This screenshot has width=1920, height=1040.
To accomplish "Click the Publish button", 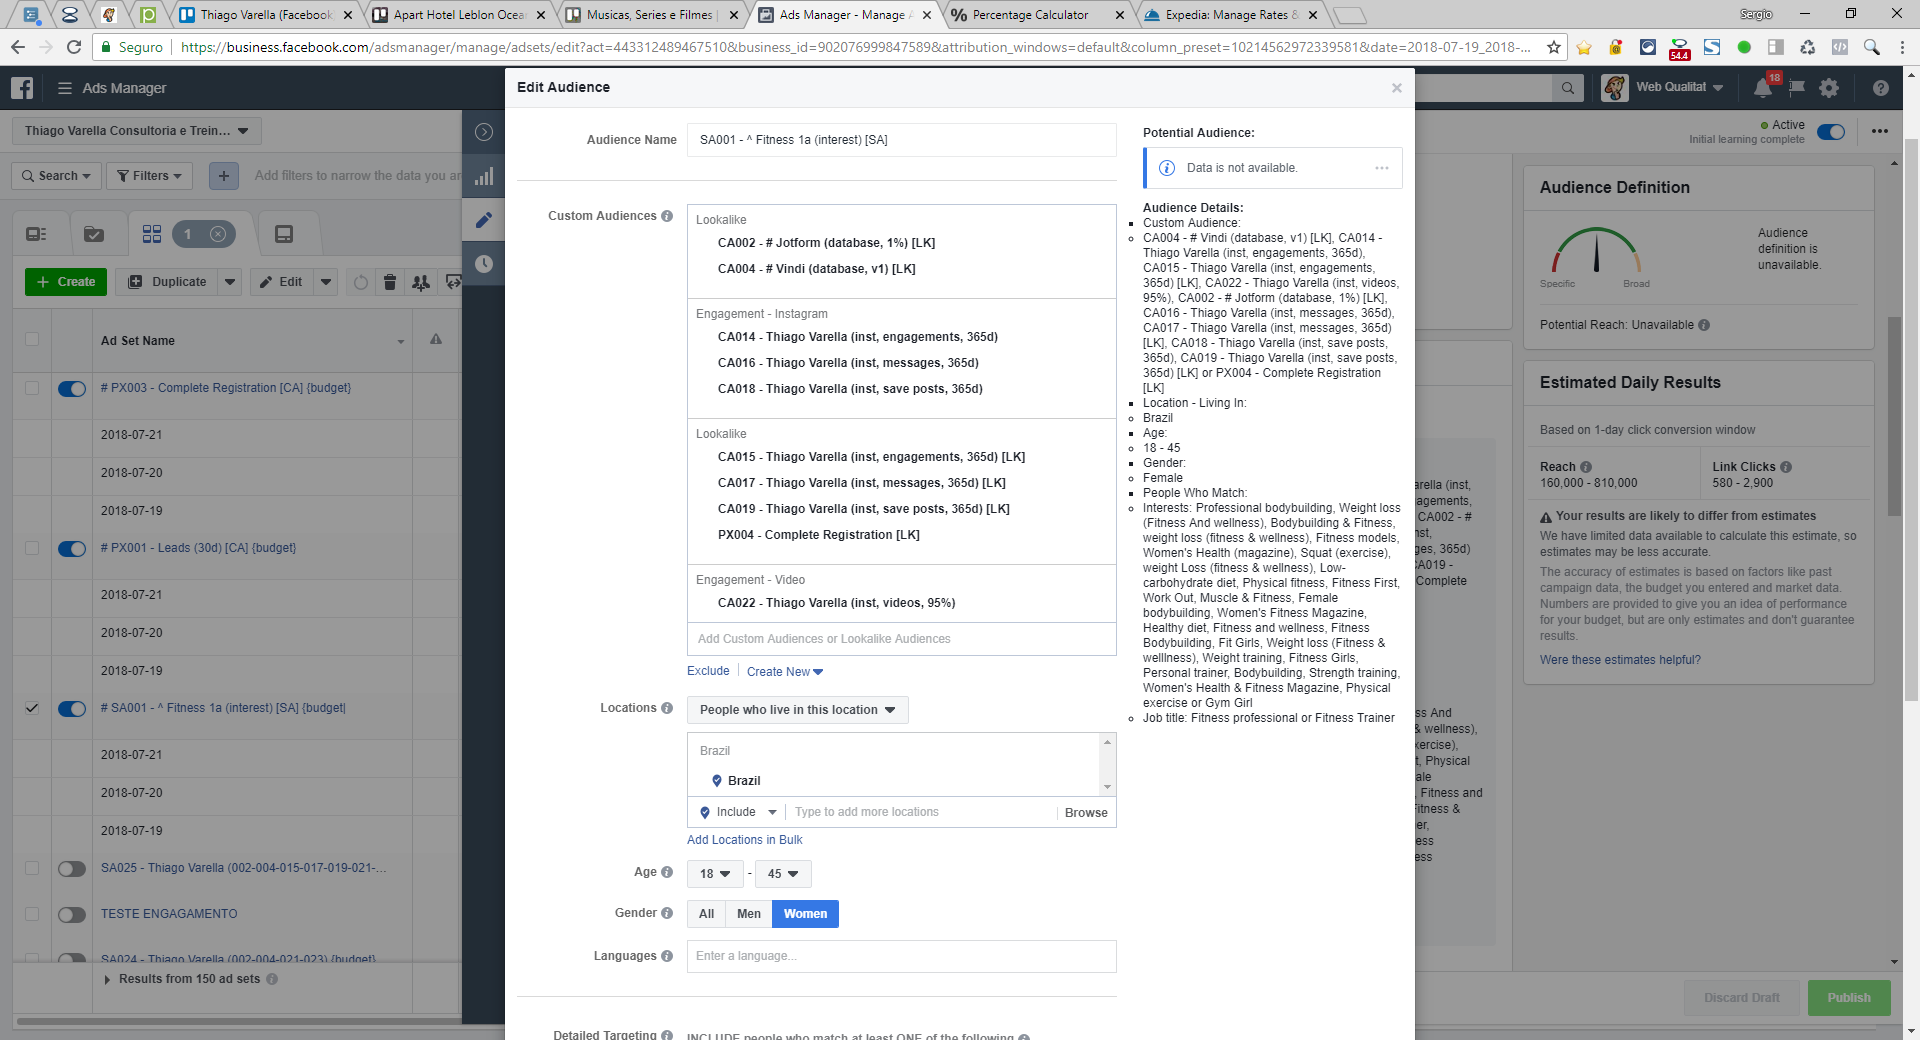I will [1849, 998].
